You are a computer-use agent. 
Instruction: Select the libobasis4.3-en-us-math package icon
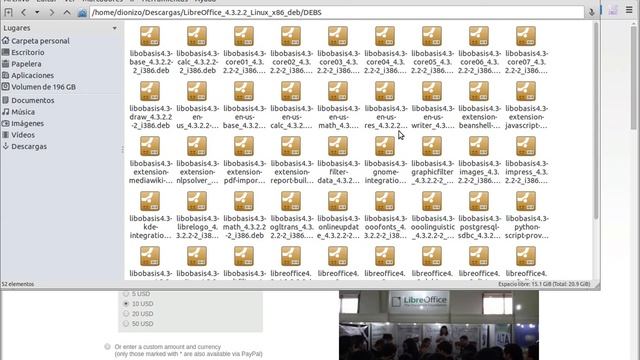coord(338,91)
